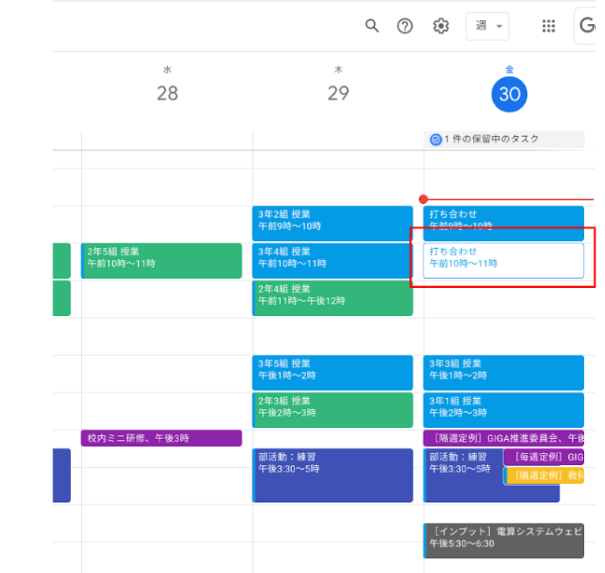Open 3年2組 授業 午前9時〜10時 event
605x573 pixels.
[332, 223]
